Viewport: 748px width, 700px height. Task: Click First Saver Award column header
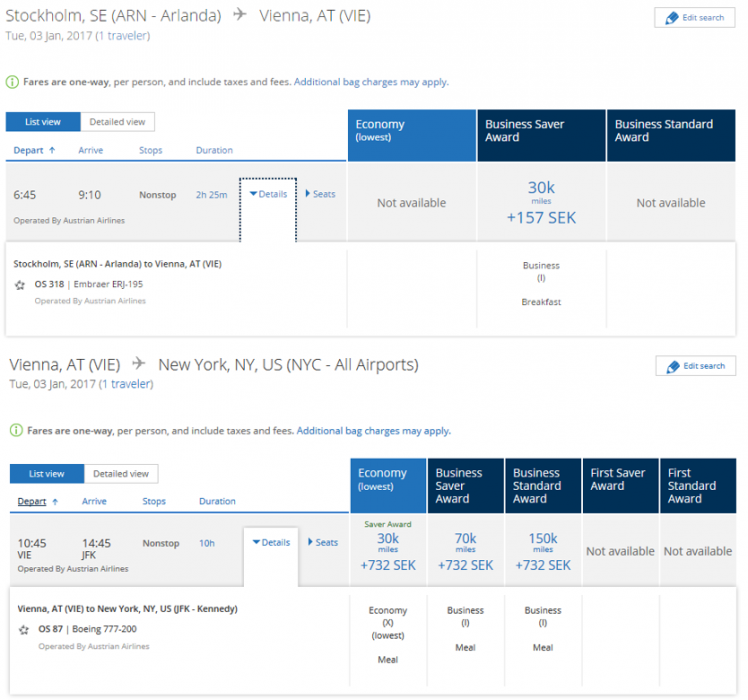pos(620,486)
